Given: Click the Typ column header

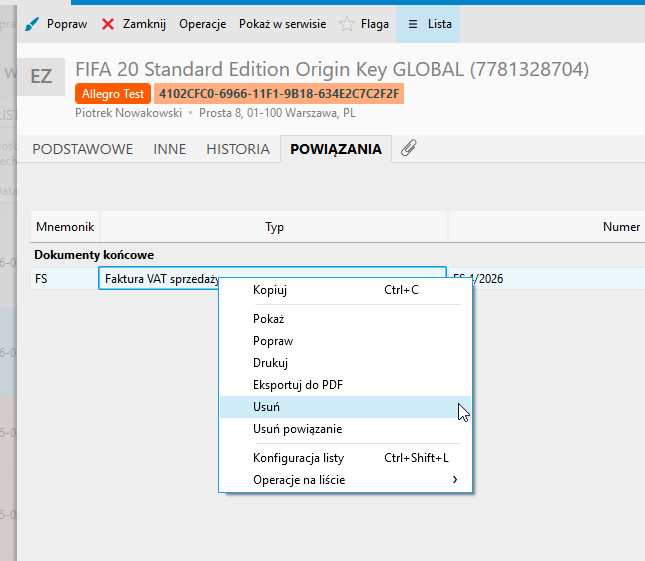Looking at the screenshot, I should click(x=274, y=227).
